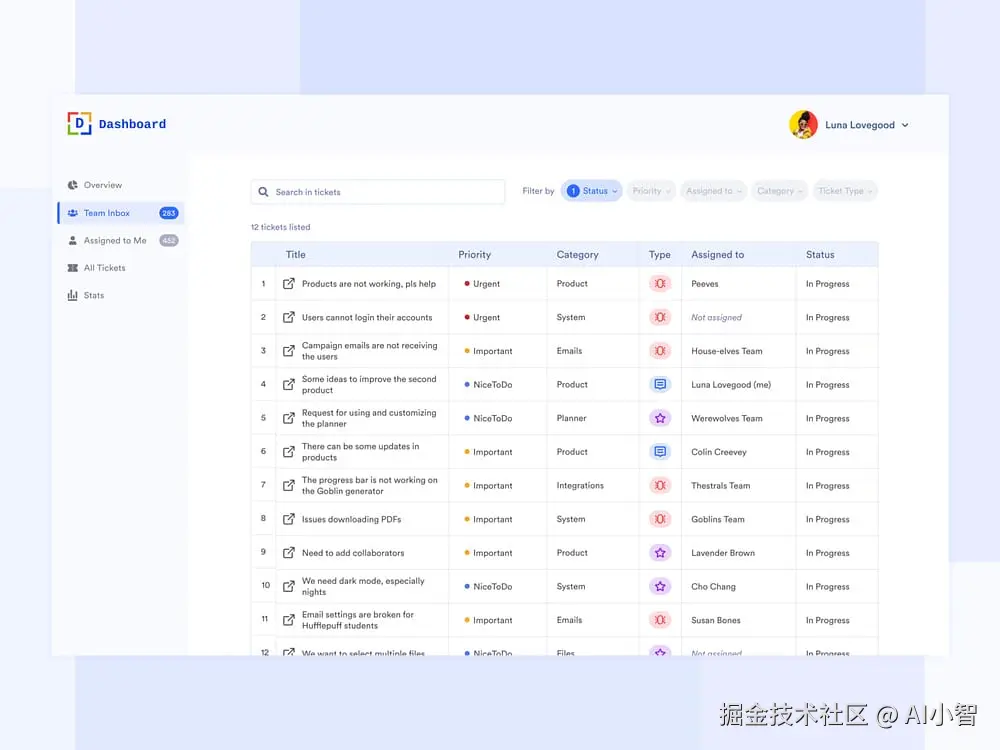This screenshot has width=1000, height=750.
Task: Open the ticket about customizing the planner
Action: point(289,418)
